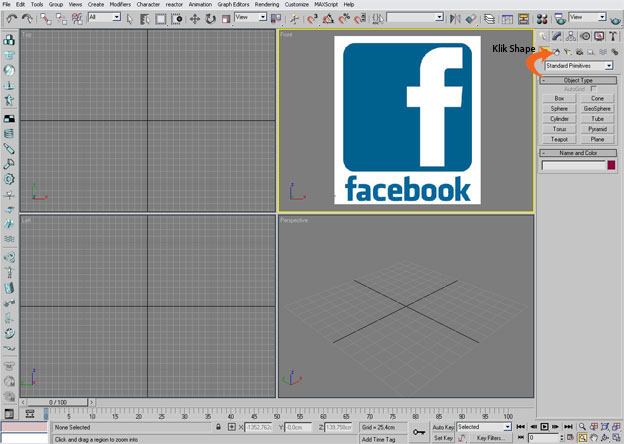The image size is (624, 444).
Task: Click the Pyramid primitive button
Action: click(597, 129)
